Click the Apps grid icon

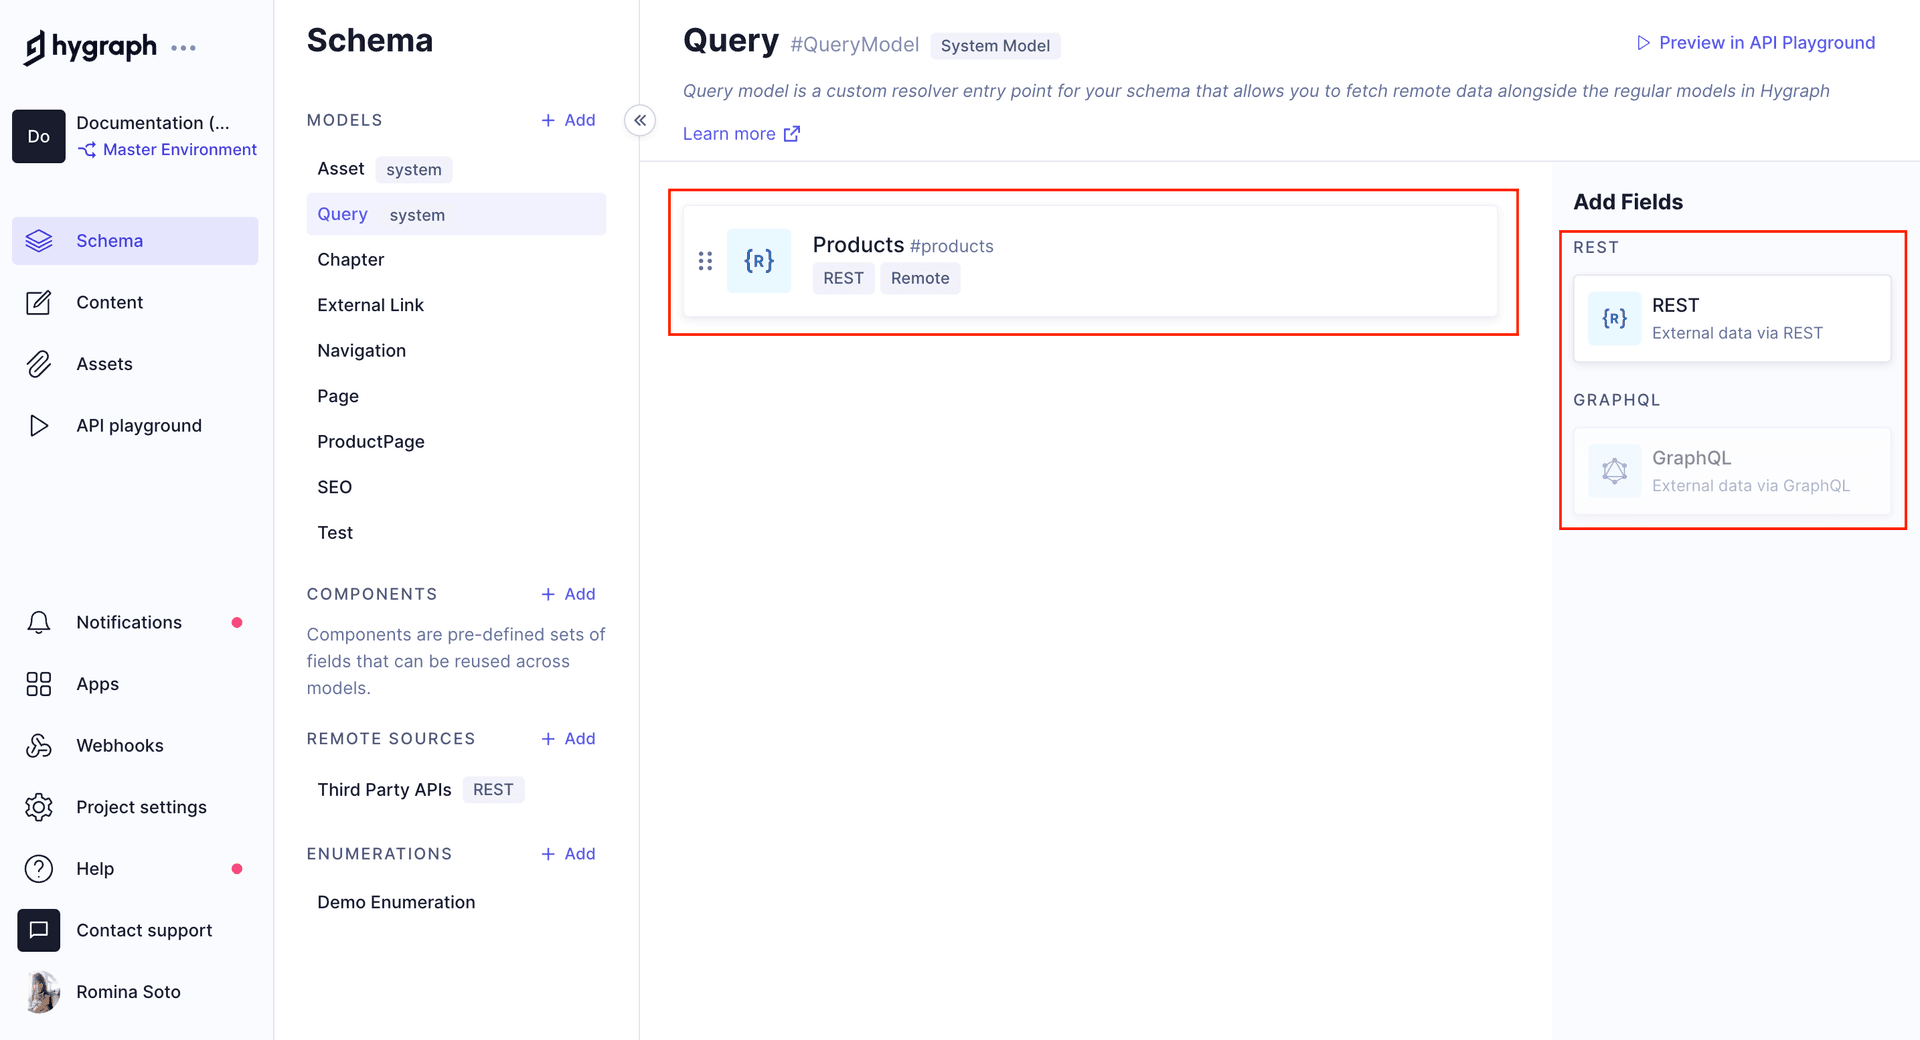coord(39,684)
